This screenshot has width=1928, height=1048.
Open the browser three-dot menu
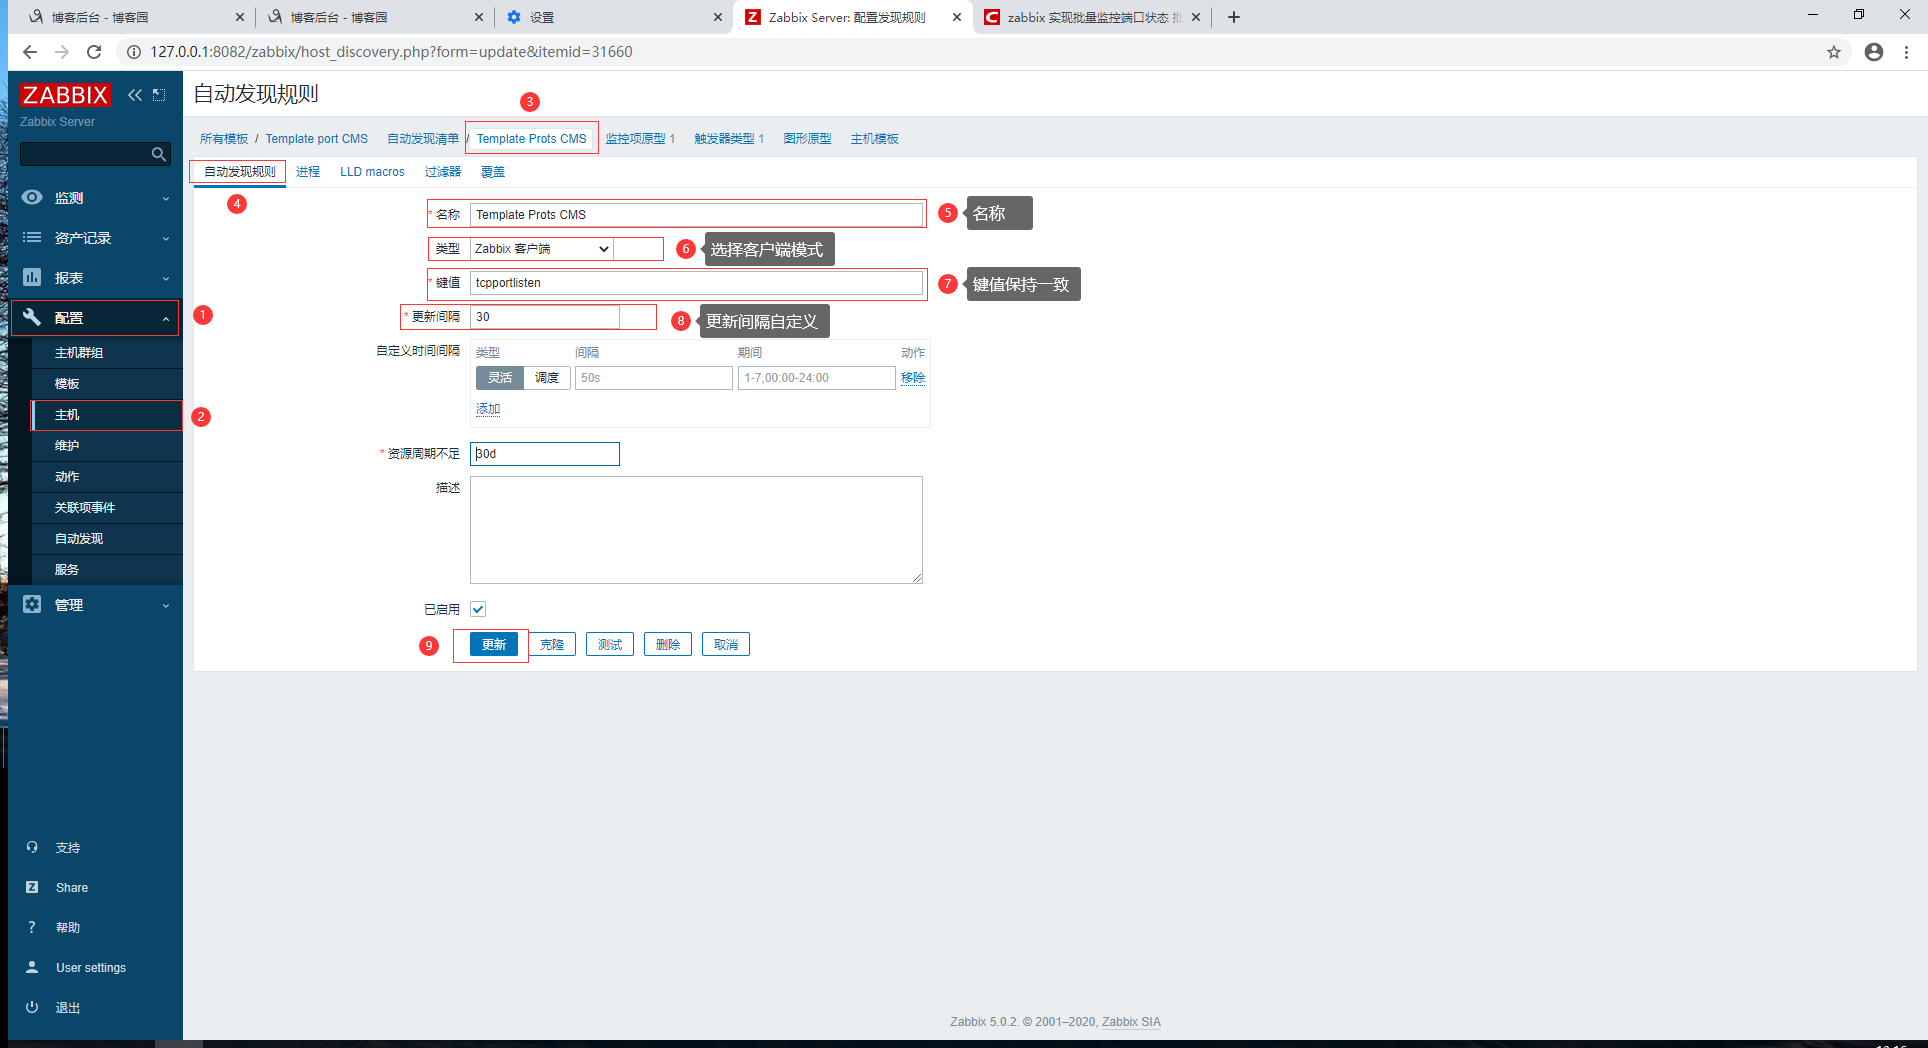click(x=1907, y=52)
